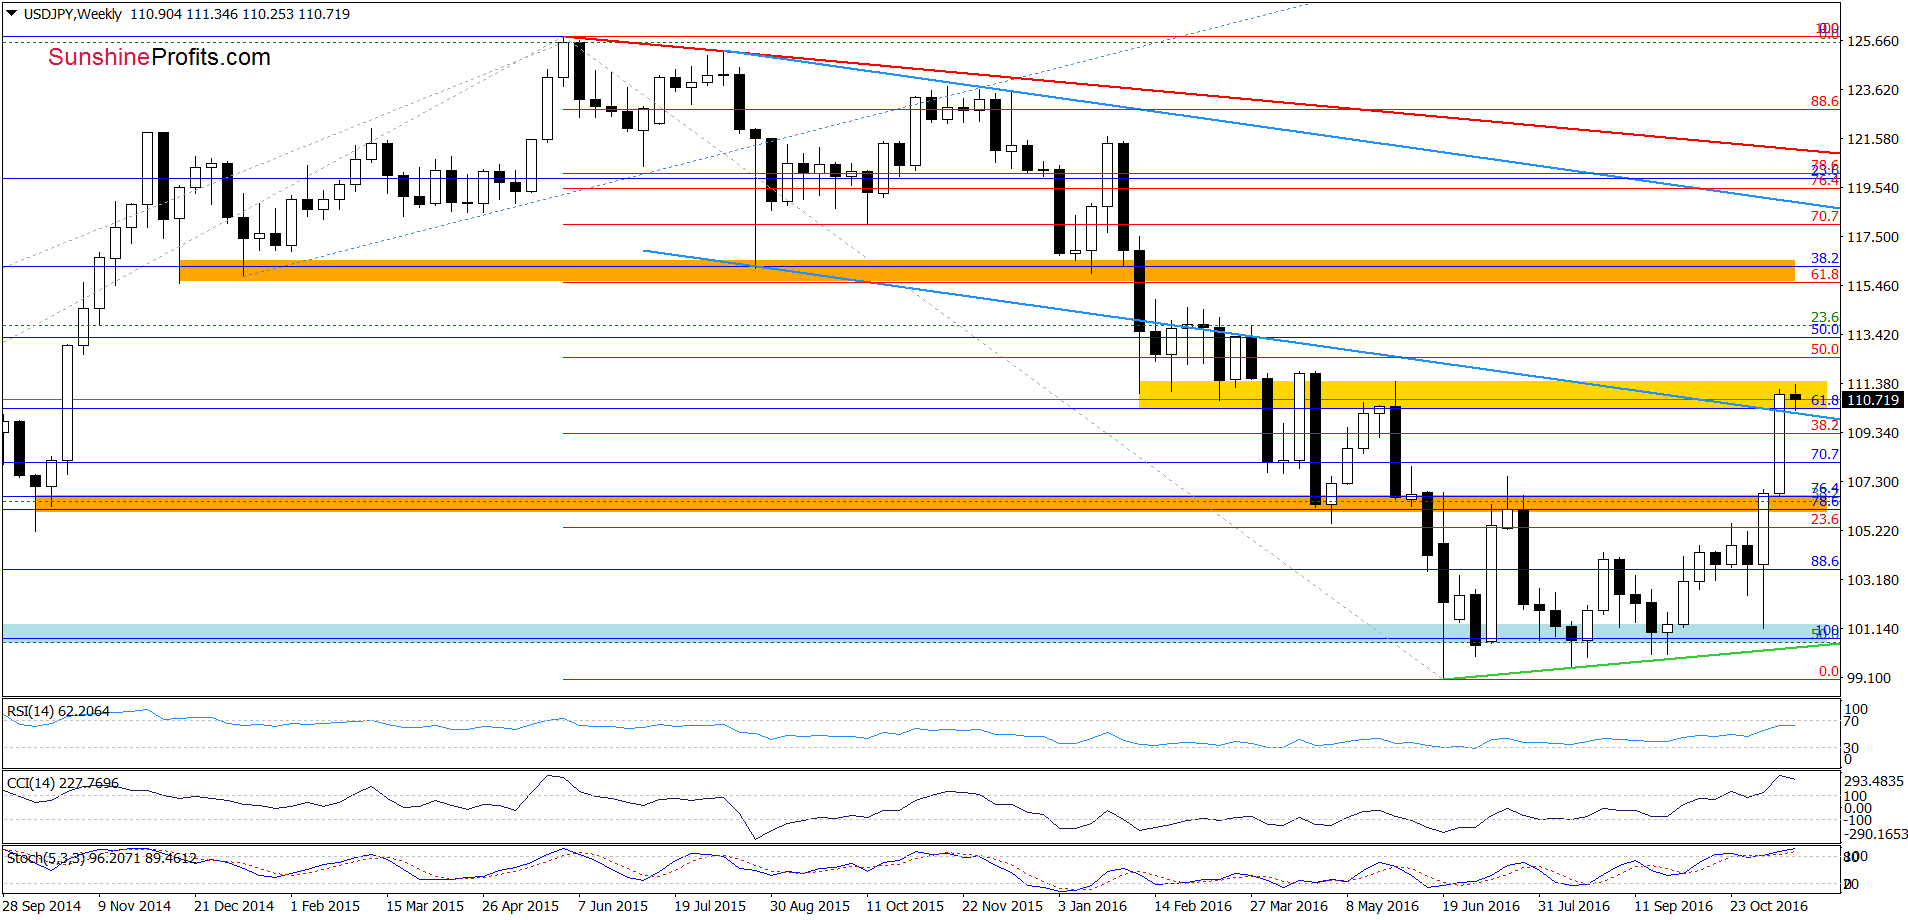Select the 119.540 price axis label
Screen dimensions: 1908x920
pyautogui.click(x=1873, y=188)
